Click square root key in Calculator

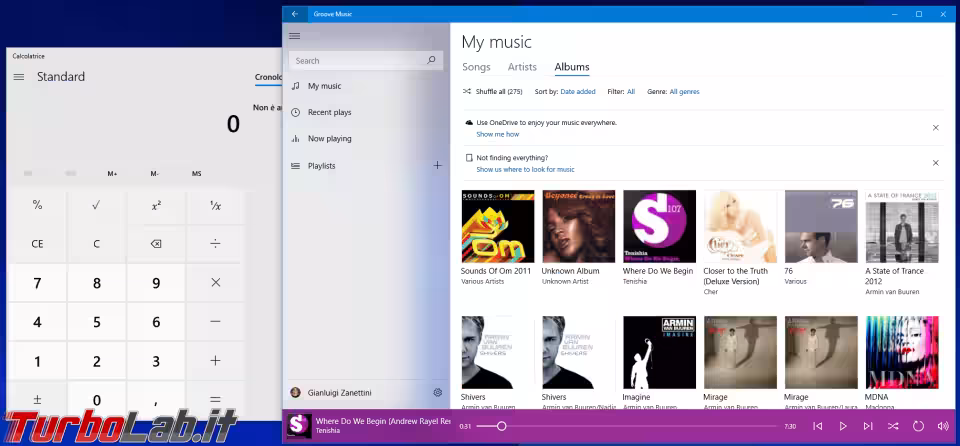tap(96, 206)
